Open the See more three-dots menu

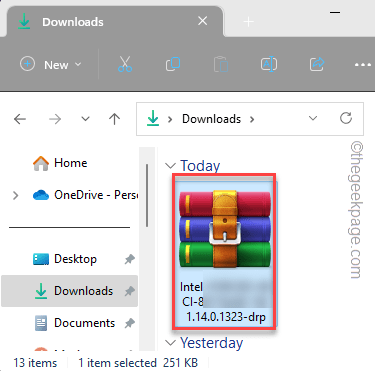pos(363,65)
